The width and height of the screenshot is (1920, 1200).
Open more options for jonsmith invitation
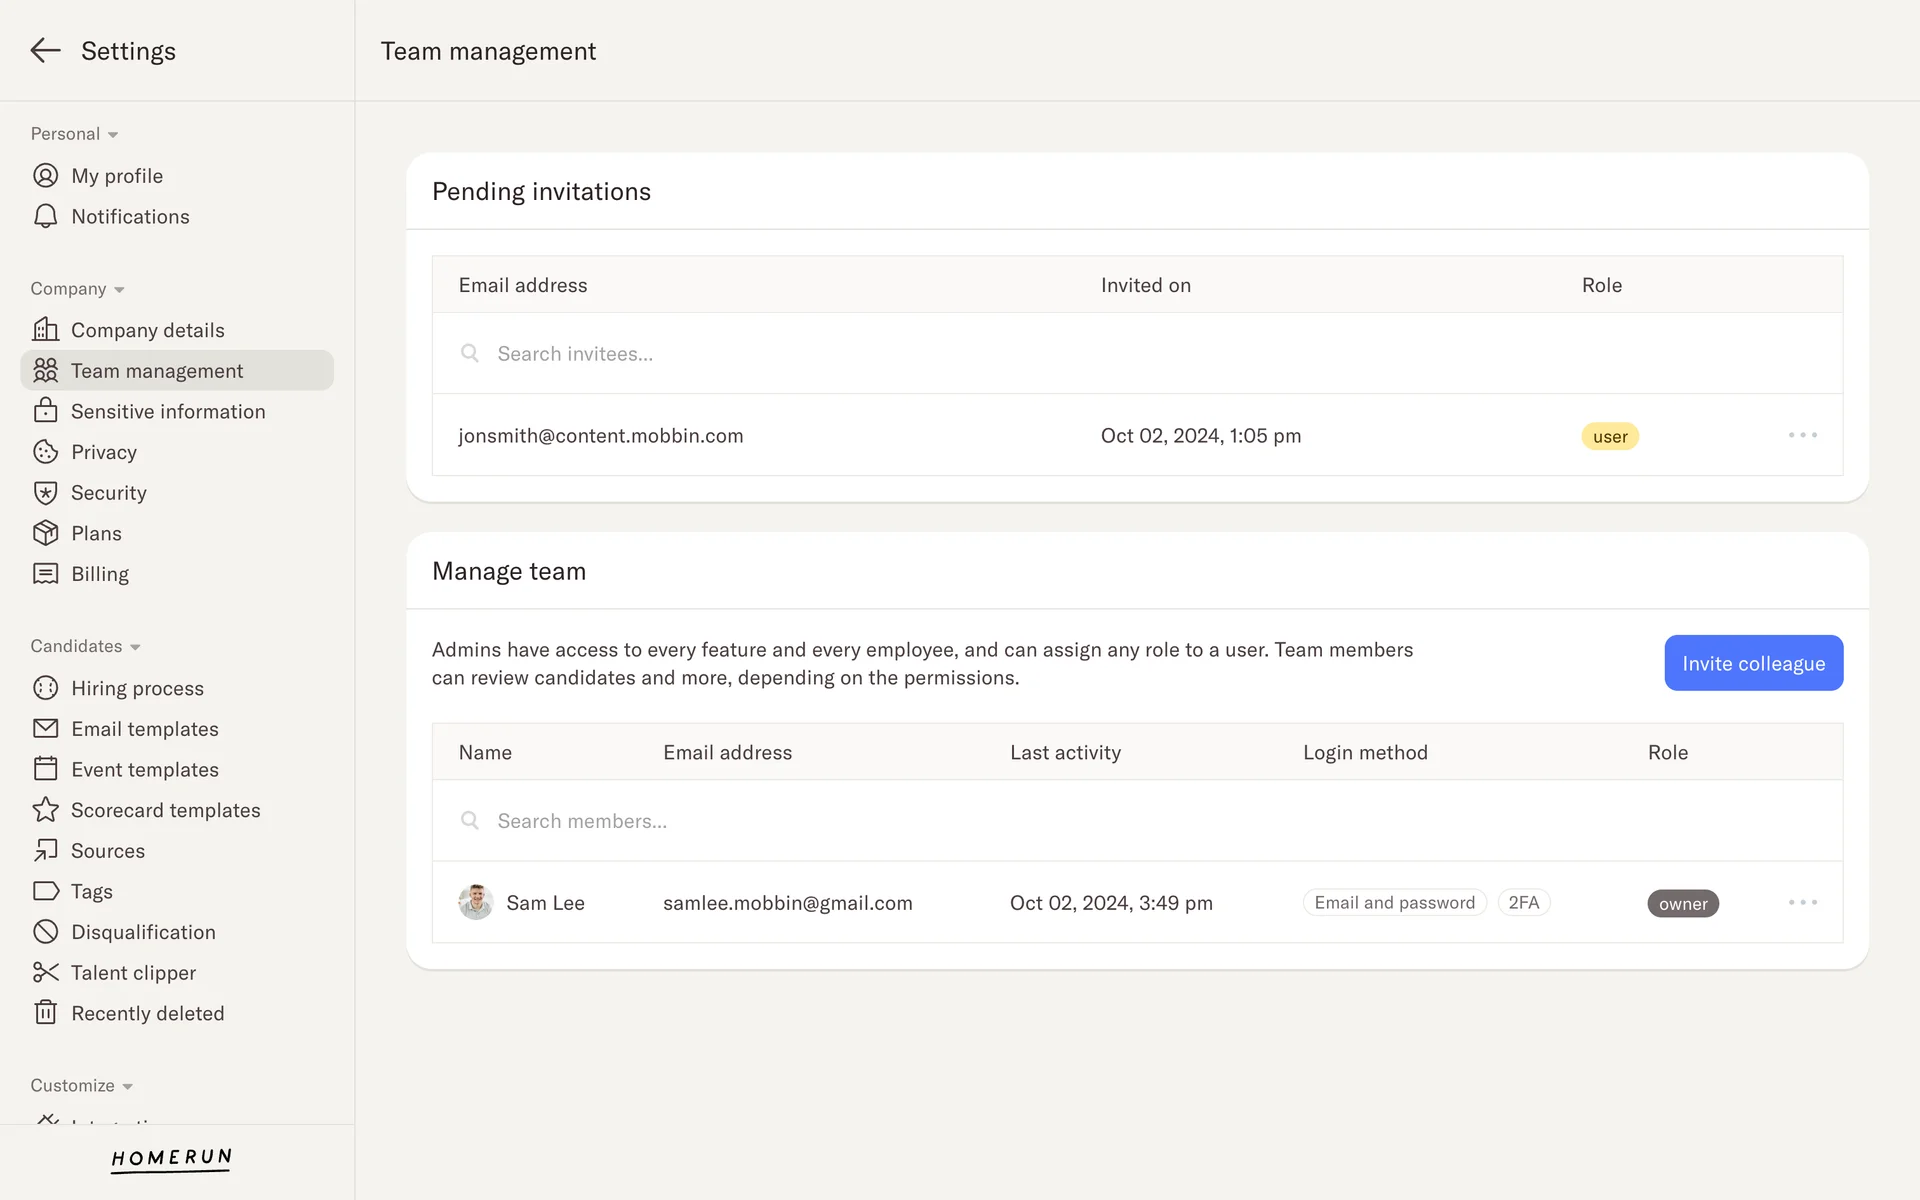pos(1802,436)
